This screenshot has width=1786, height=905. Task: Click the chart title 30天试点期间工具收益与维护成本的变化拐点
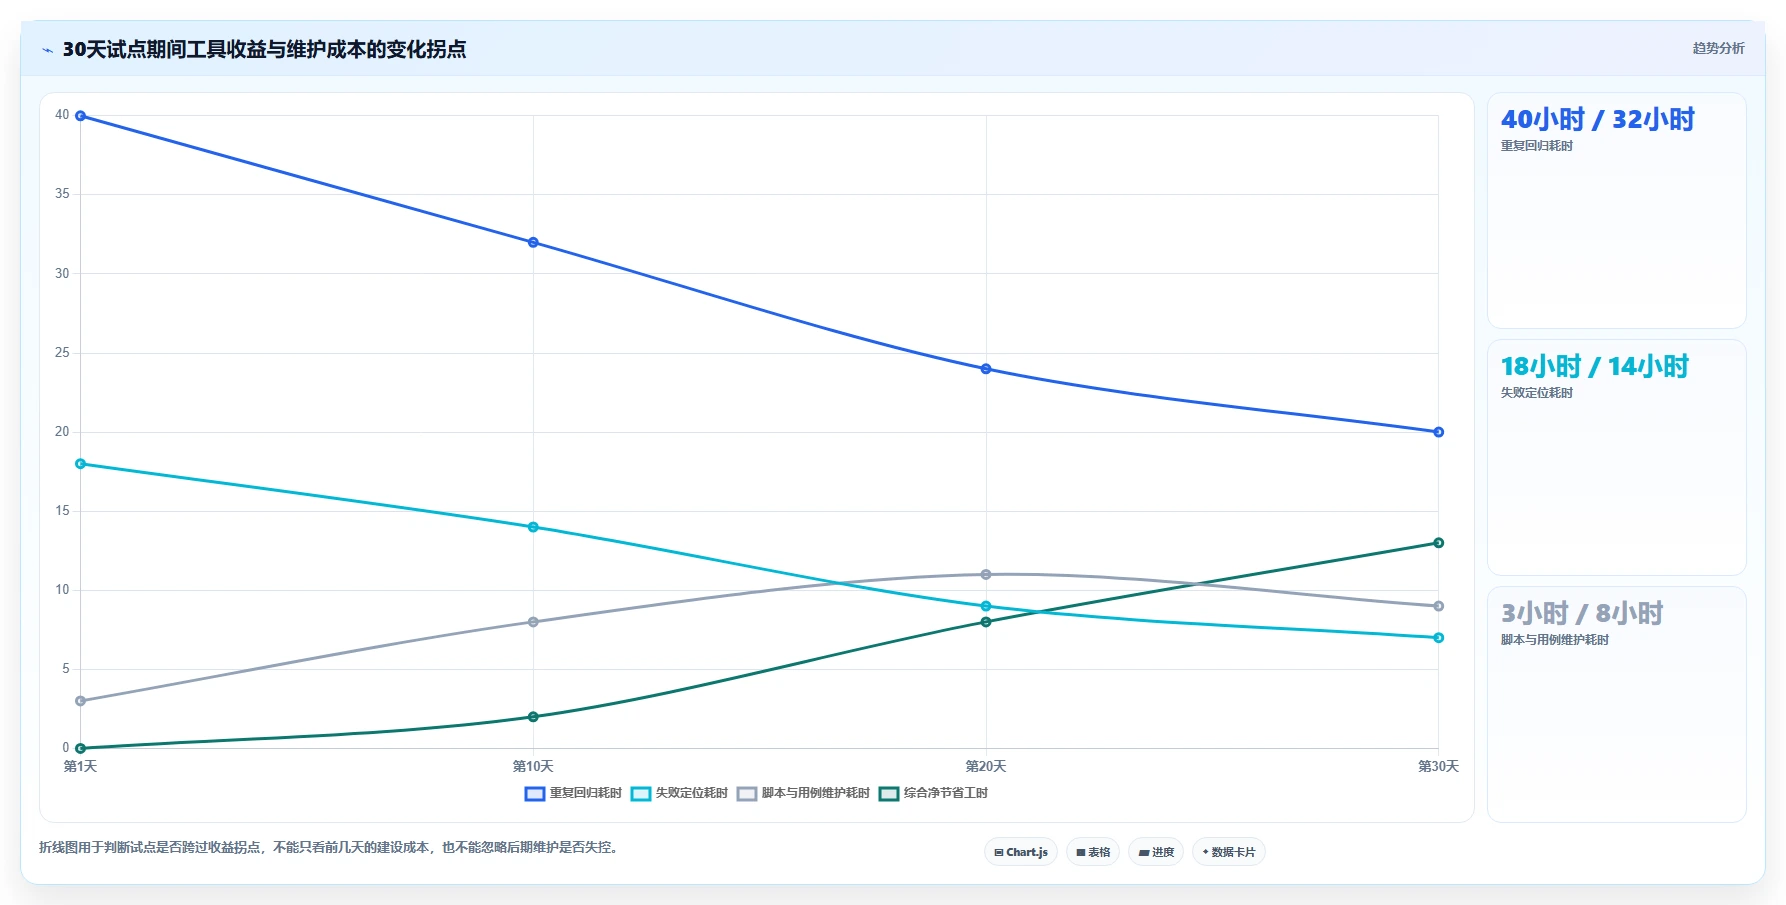[x=264, y=50]
